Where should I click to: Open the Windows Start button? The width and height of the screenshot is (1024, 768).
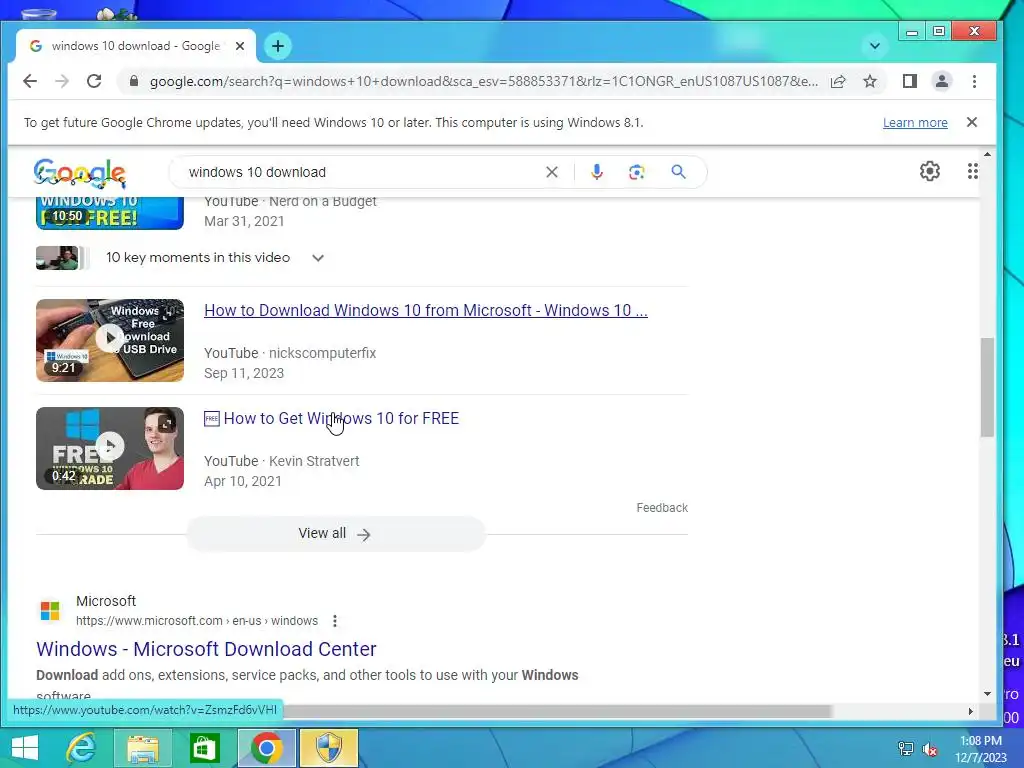[25, 748]
